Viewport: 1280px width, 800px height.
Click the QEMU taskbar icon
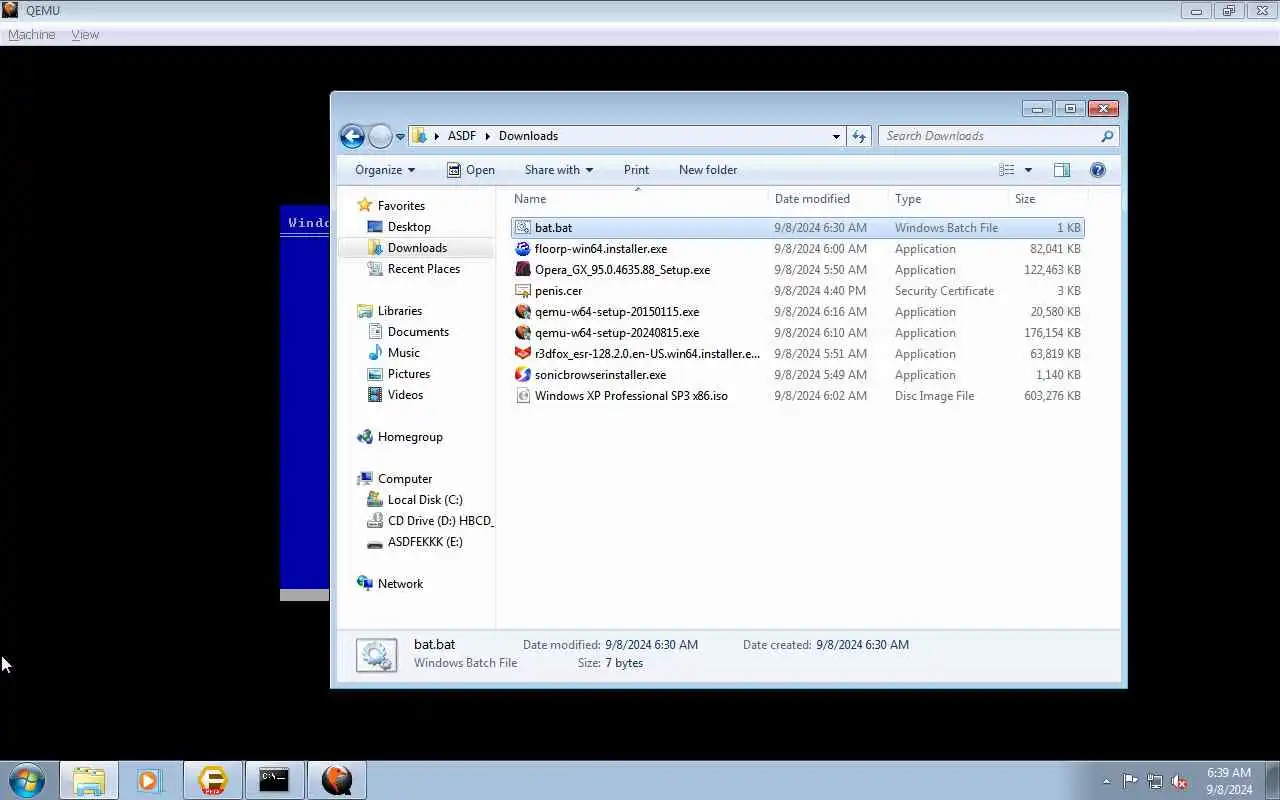(x=337, y=780)
